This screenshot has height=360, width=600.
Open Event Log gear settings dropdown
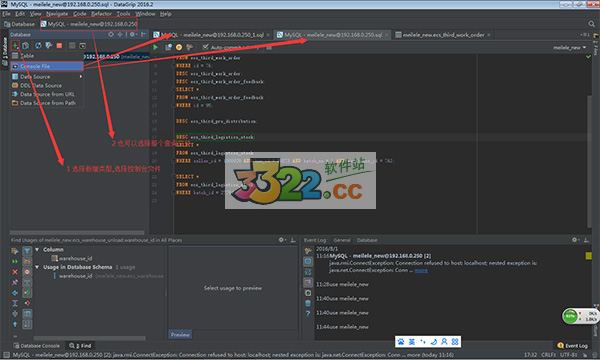coord(576,240)
